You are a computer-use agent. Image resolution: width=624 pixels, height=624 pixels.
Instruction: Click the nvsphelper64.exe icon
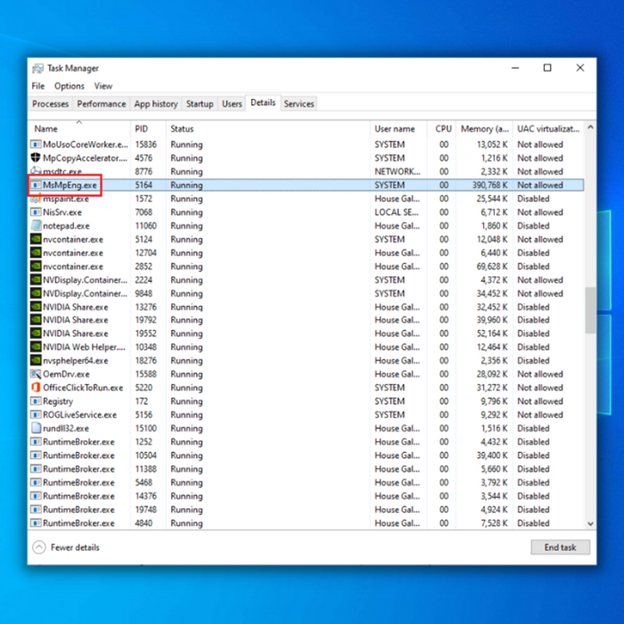tap(36, 361)
